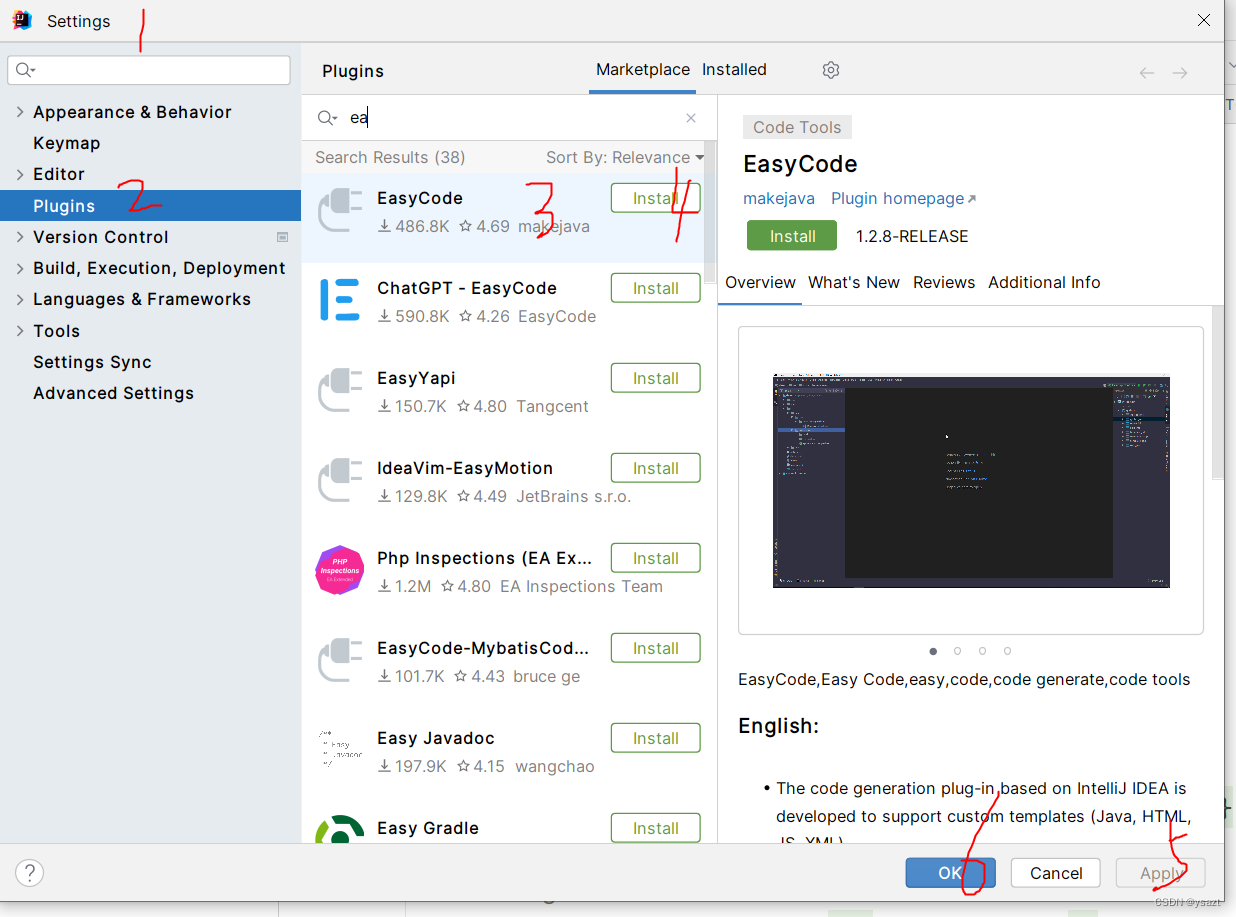This screenshot has height=917, width=1236.
Task: Click the EasyCode-MybatisCodeHelper plugin icon
Action: (x=340, y=660)
